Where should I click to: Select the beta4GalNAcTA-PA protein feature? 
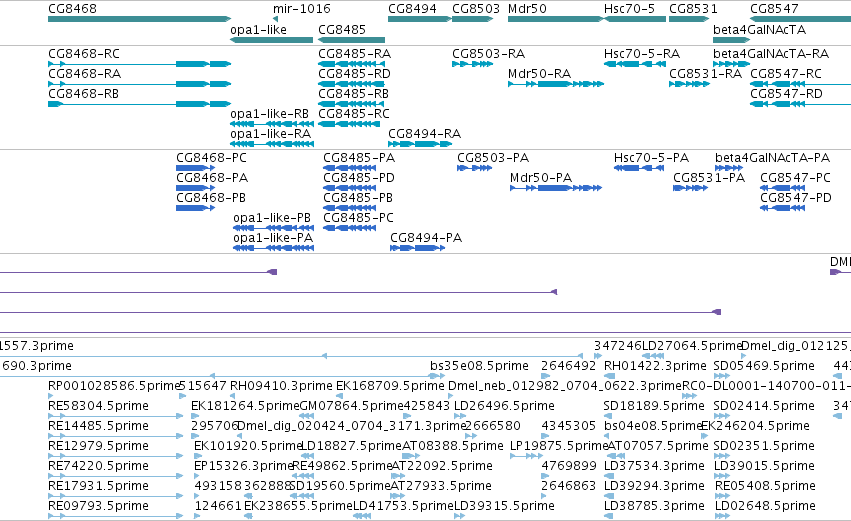coord(729,168)
